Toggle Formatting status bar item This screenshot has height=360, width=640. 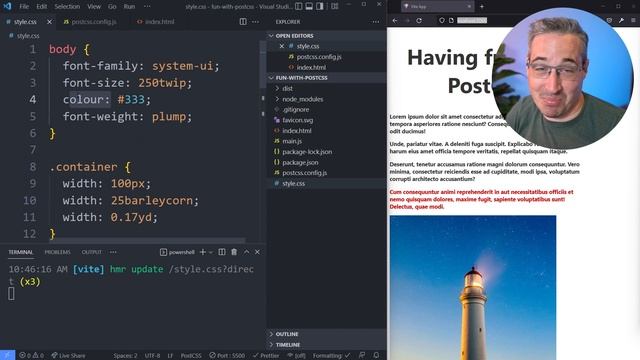point(331,356)
